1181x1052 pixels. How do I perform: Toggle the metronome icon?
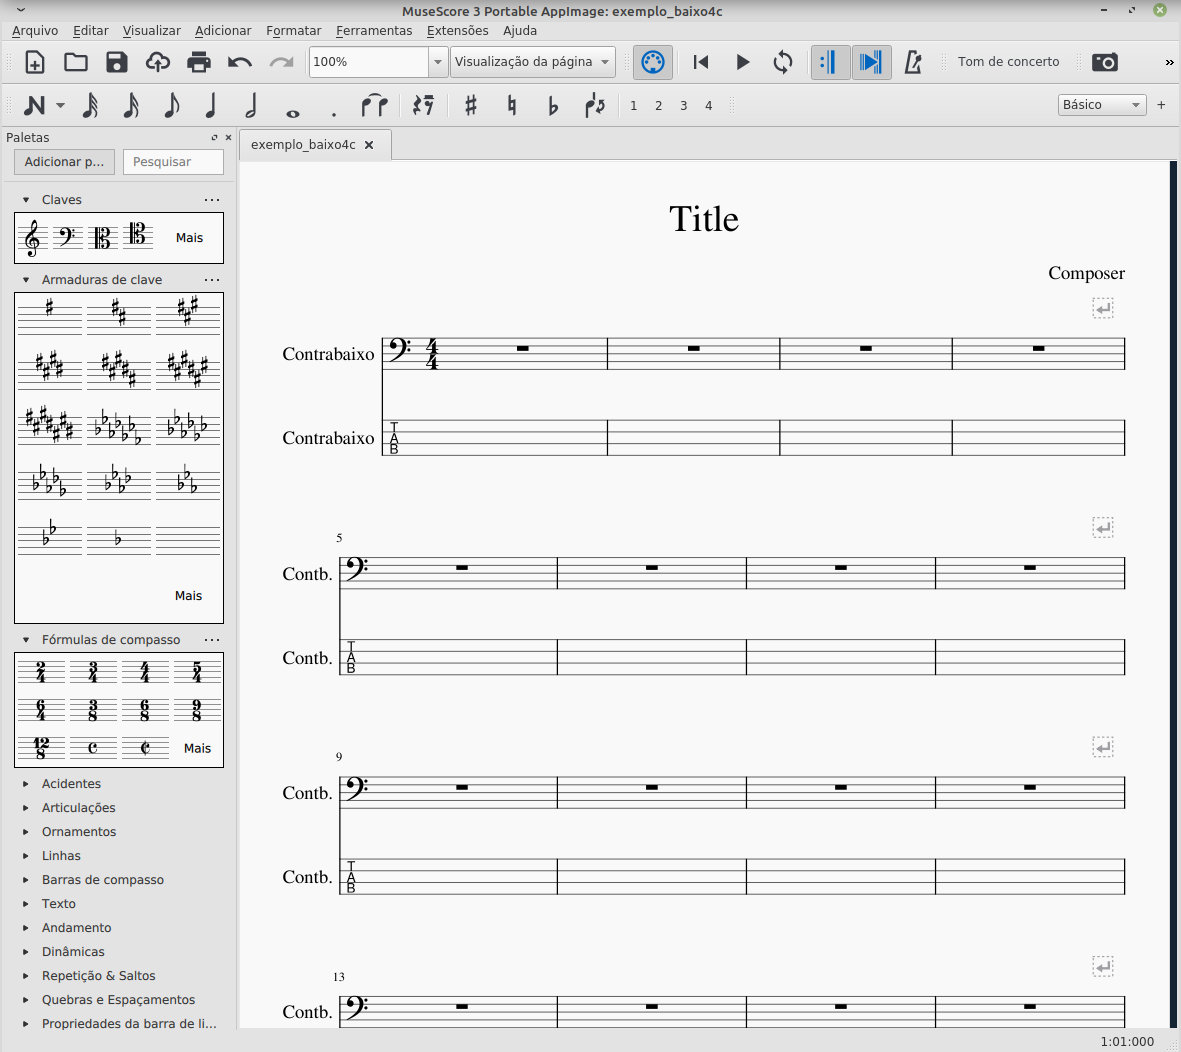(912, 62)
